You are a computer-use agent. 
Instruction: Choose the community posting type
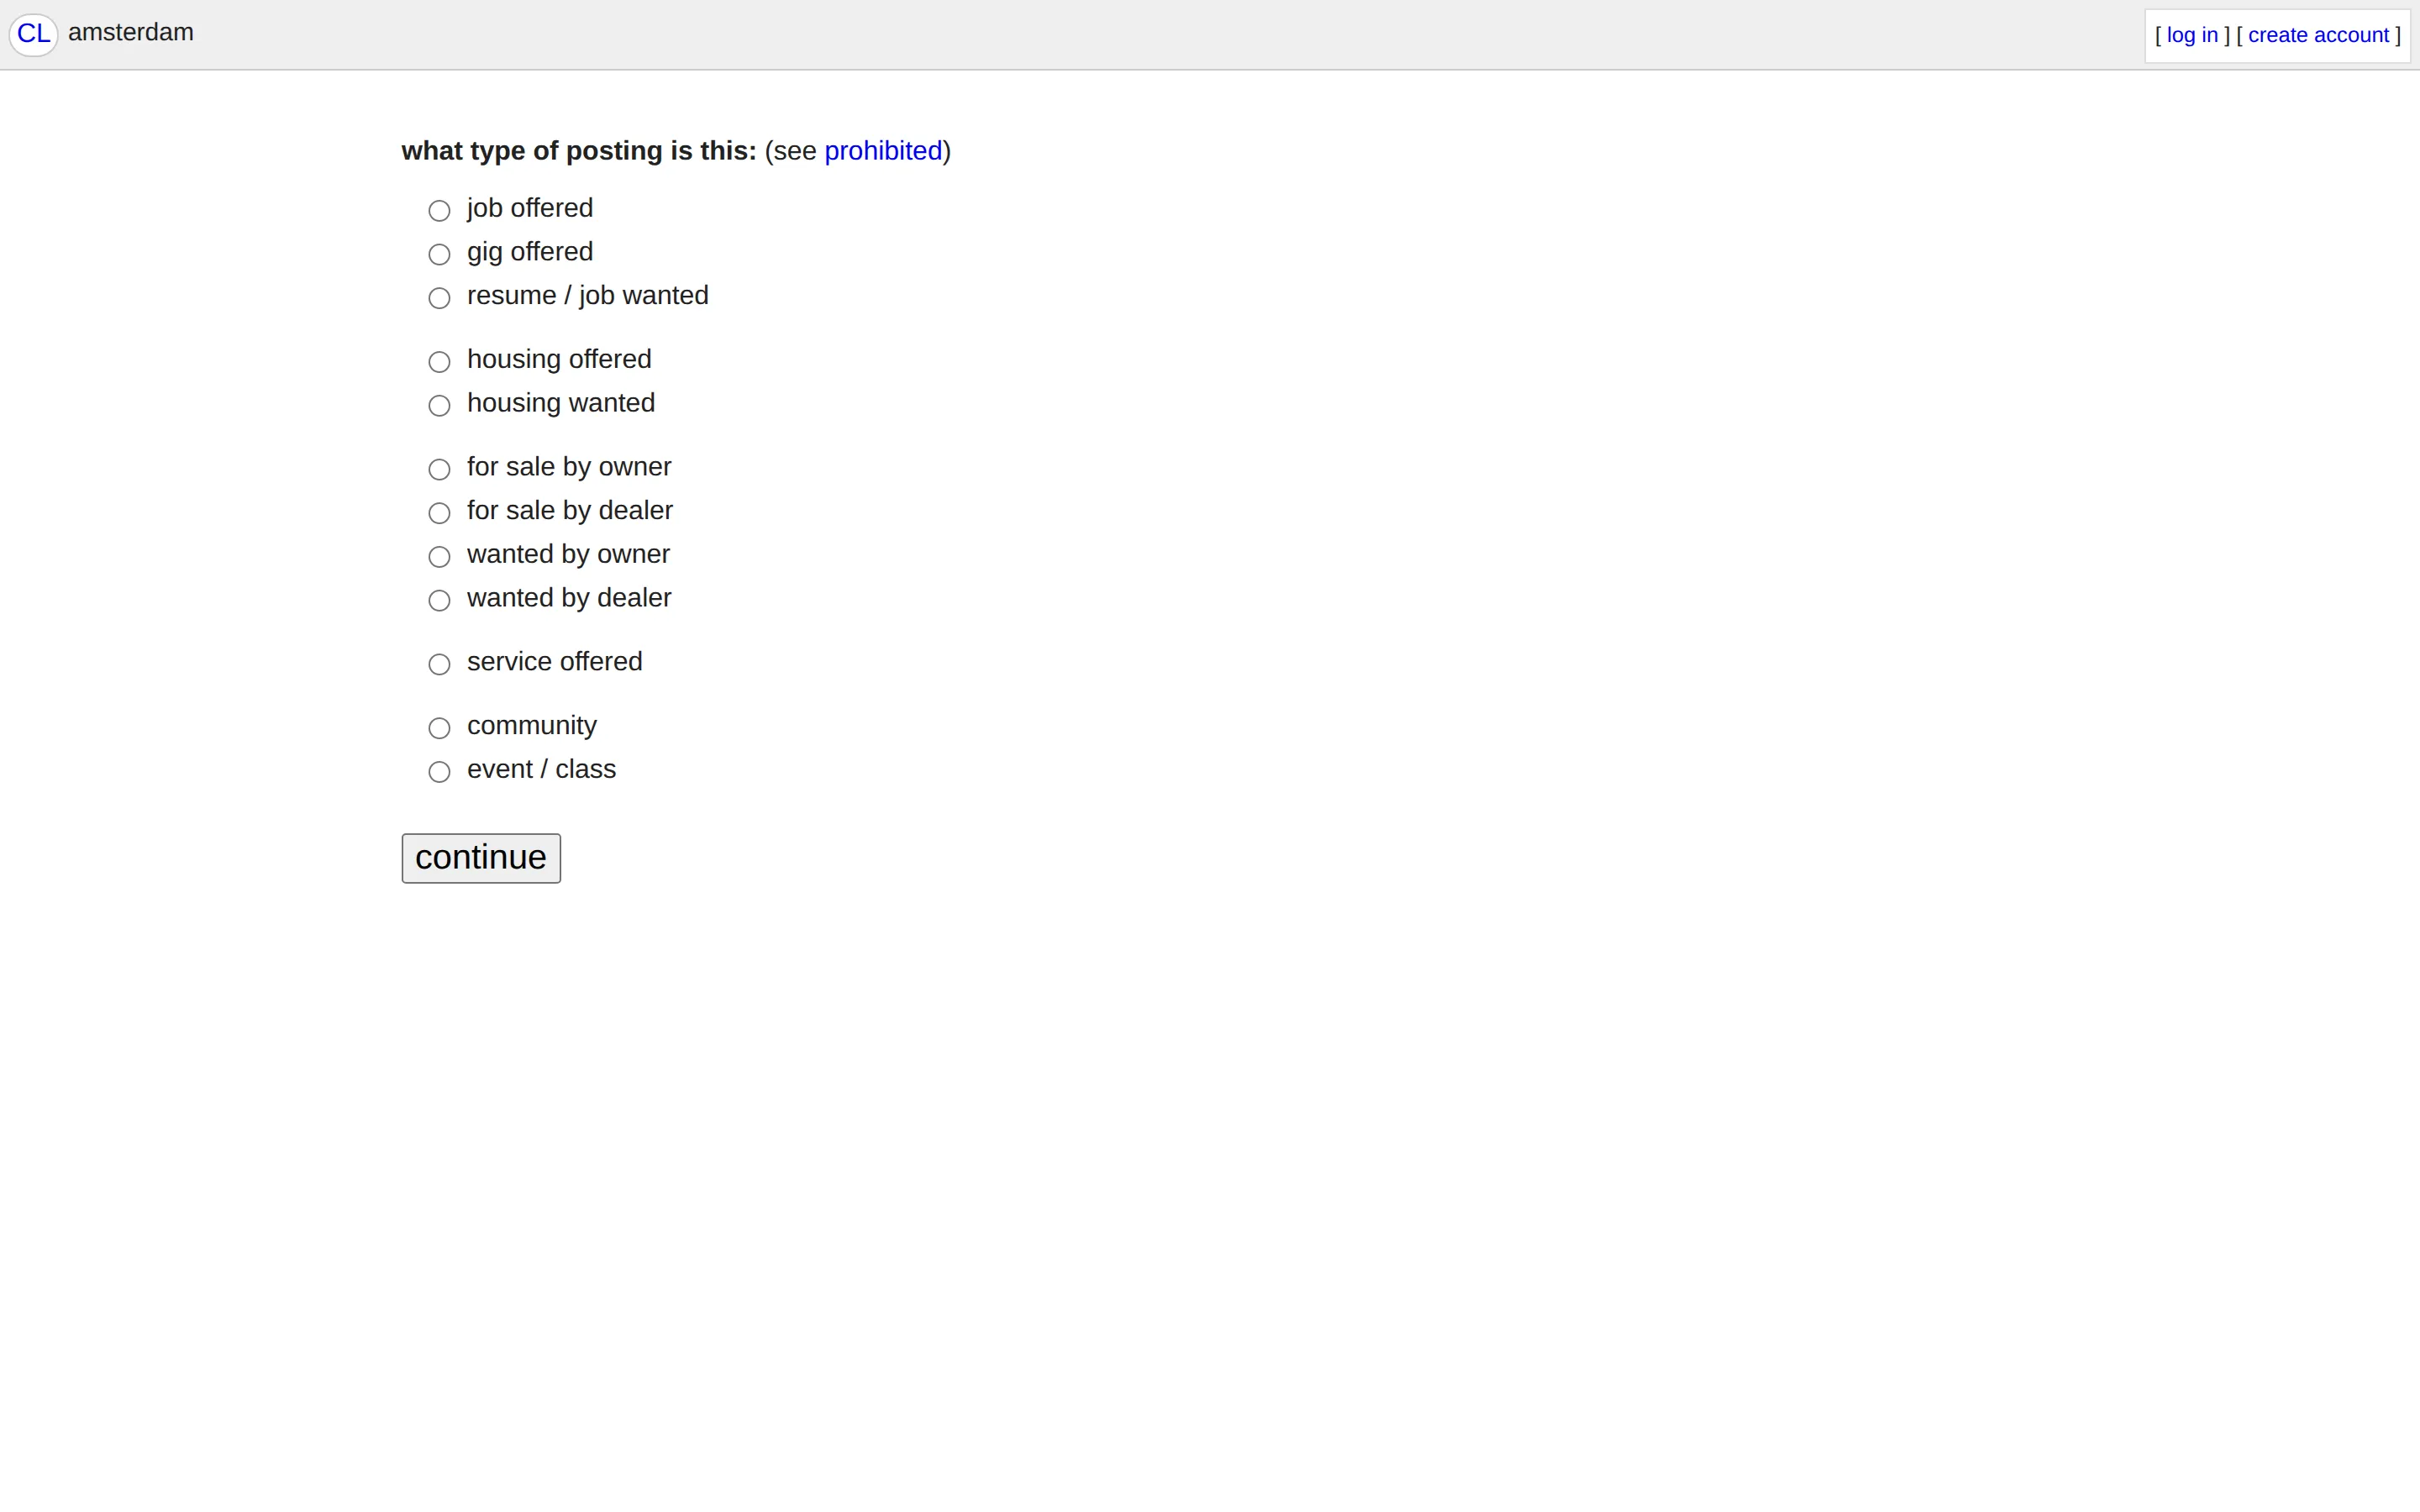point(439,728)
